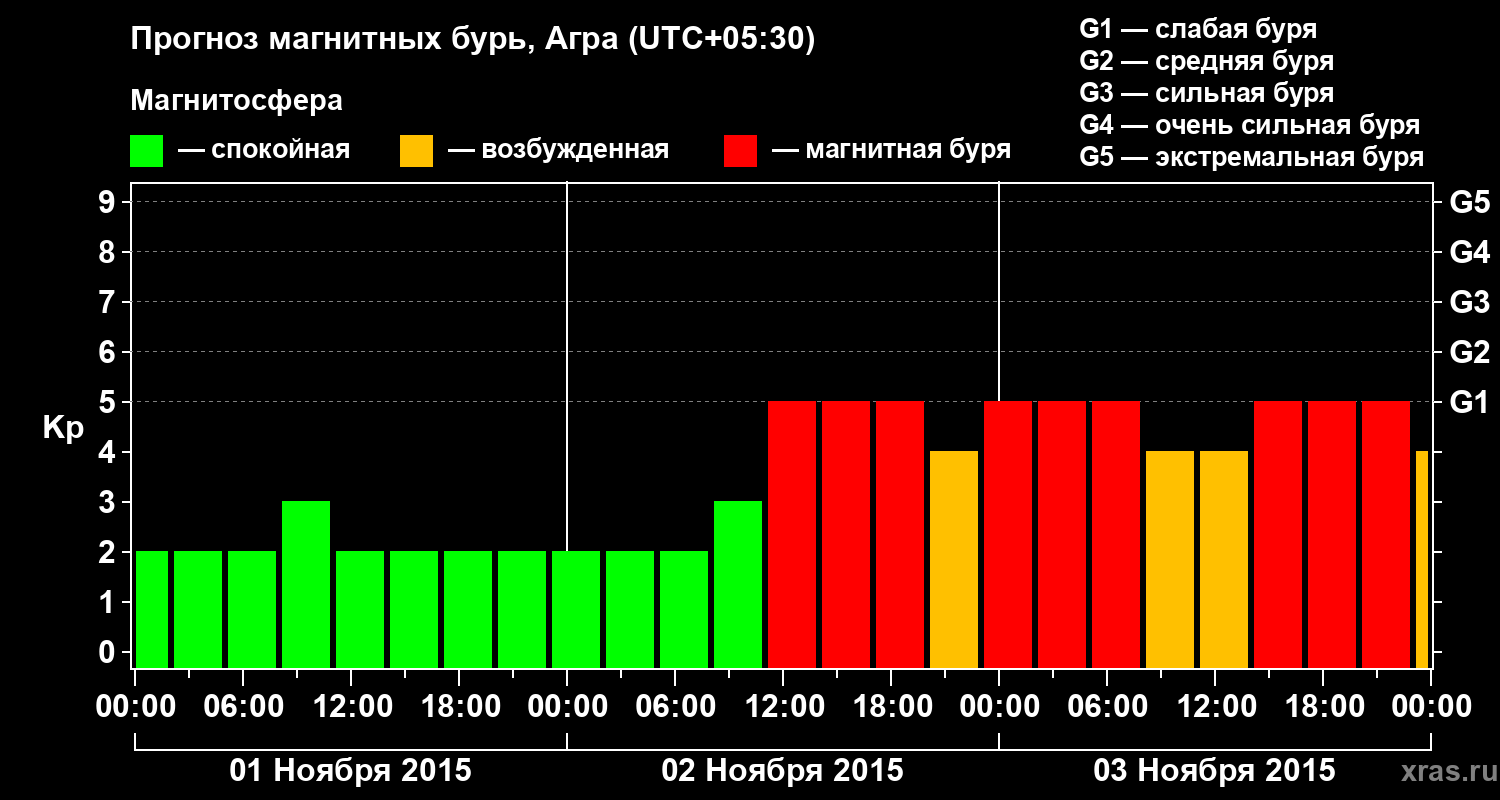Click the 'Магнитосфера' heading
The width and height of the screenshot is (1500, 800).
pos(237,101)
